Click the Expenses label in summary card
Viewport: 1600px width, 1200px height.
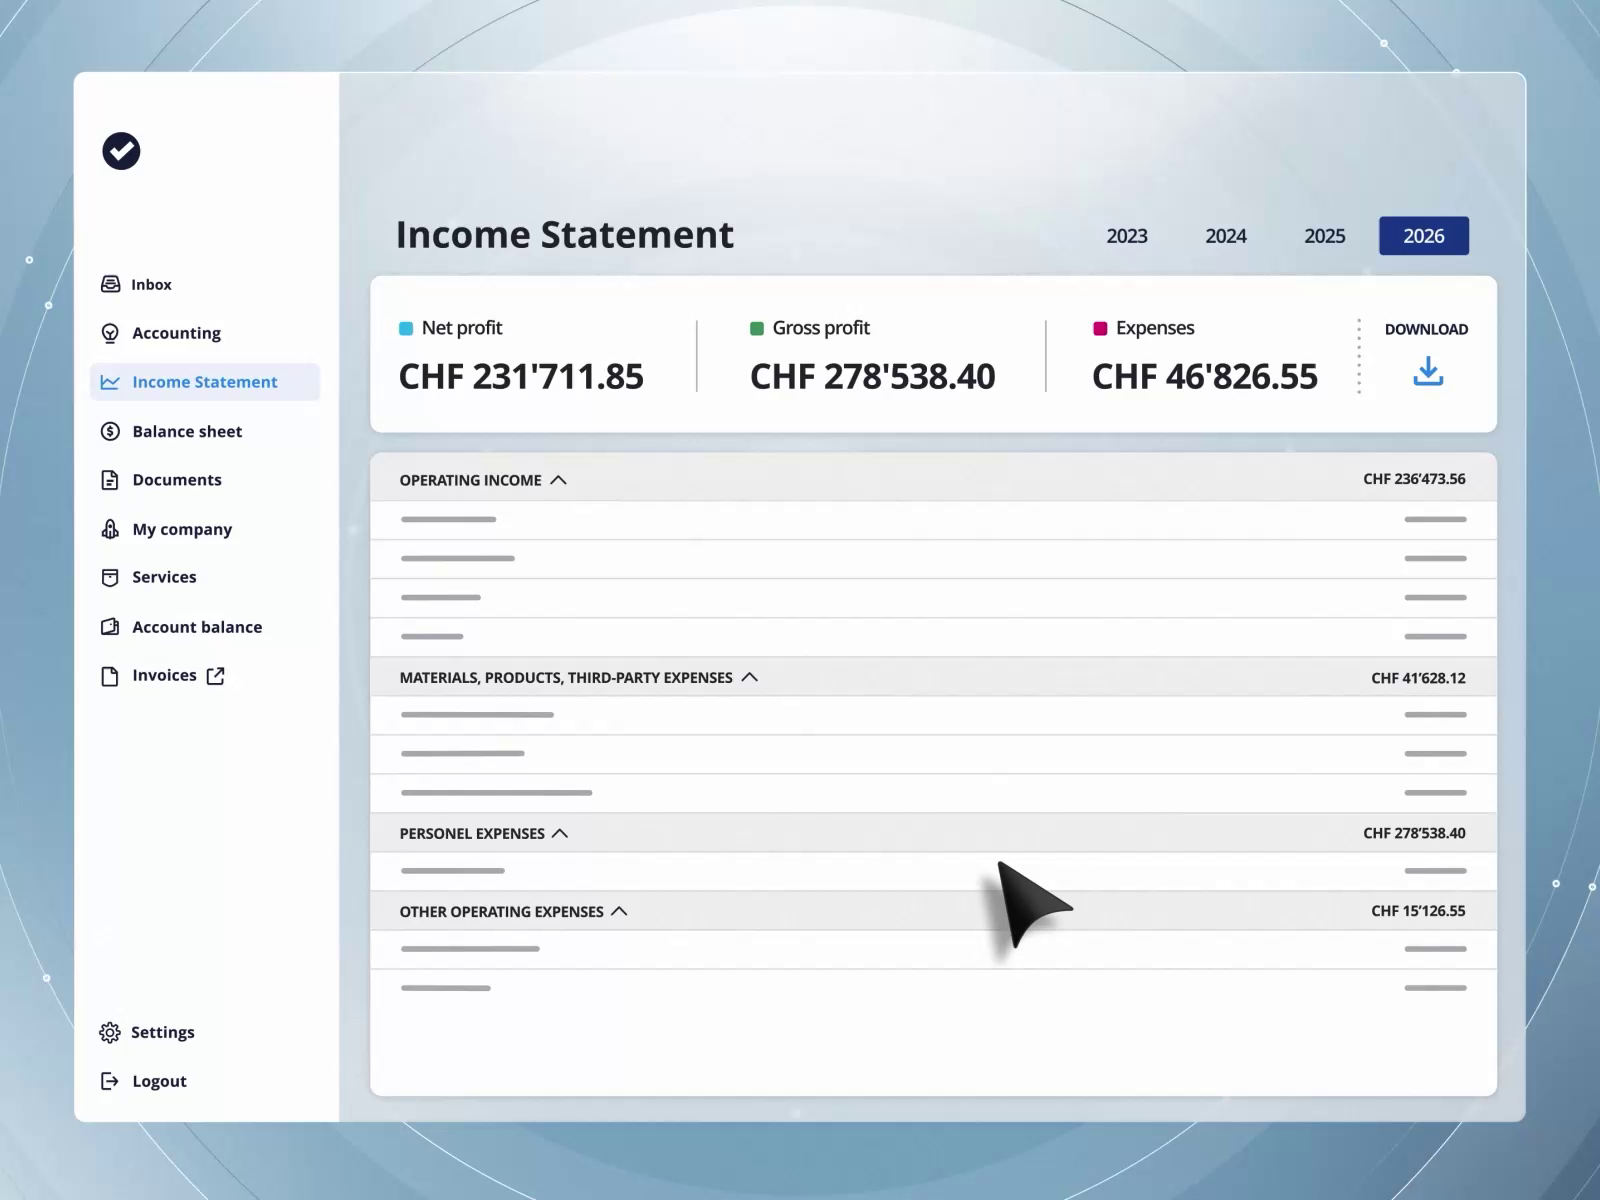[1155, 328]
